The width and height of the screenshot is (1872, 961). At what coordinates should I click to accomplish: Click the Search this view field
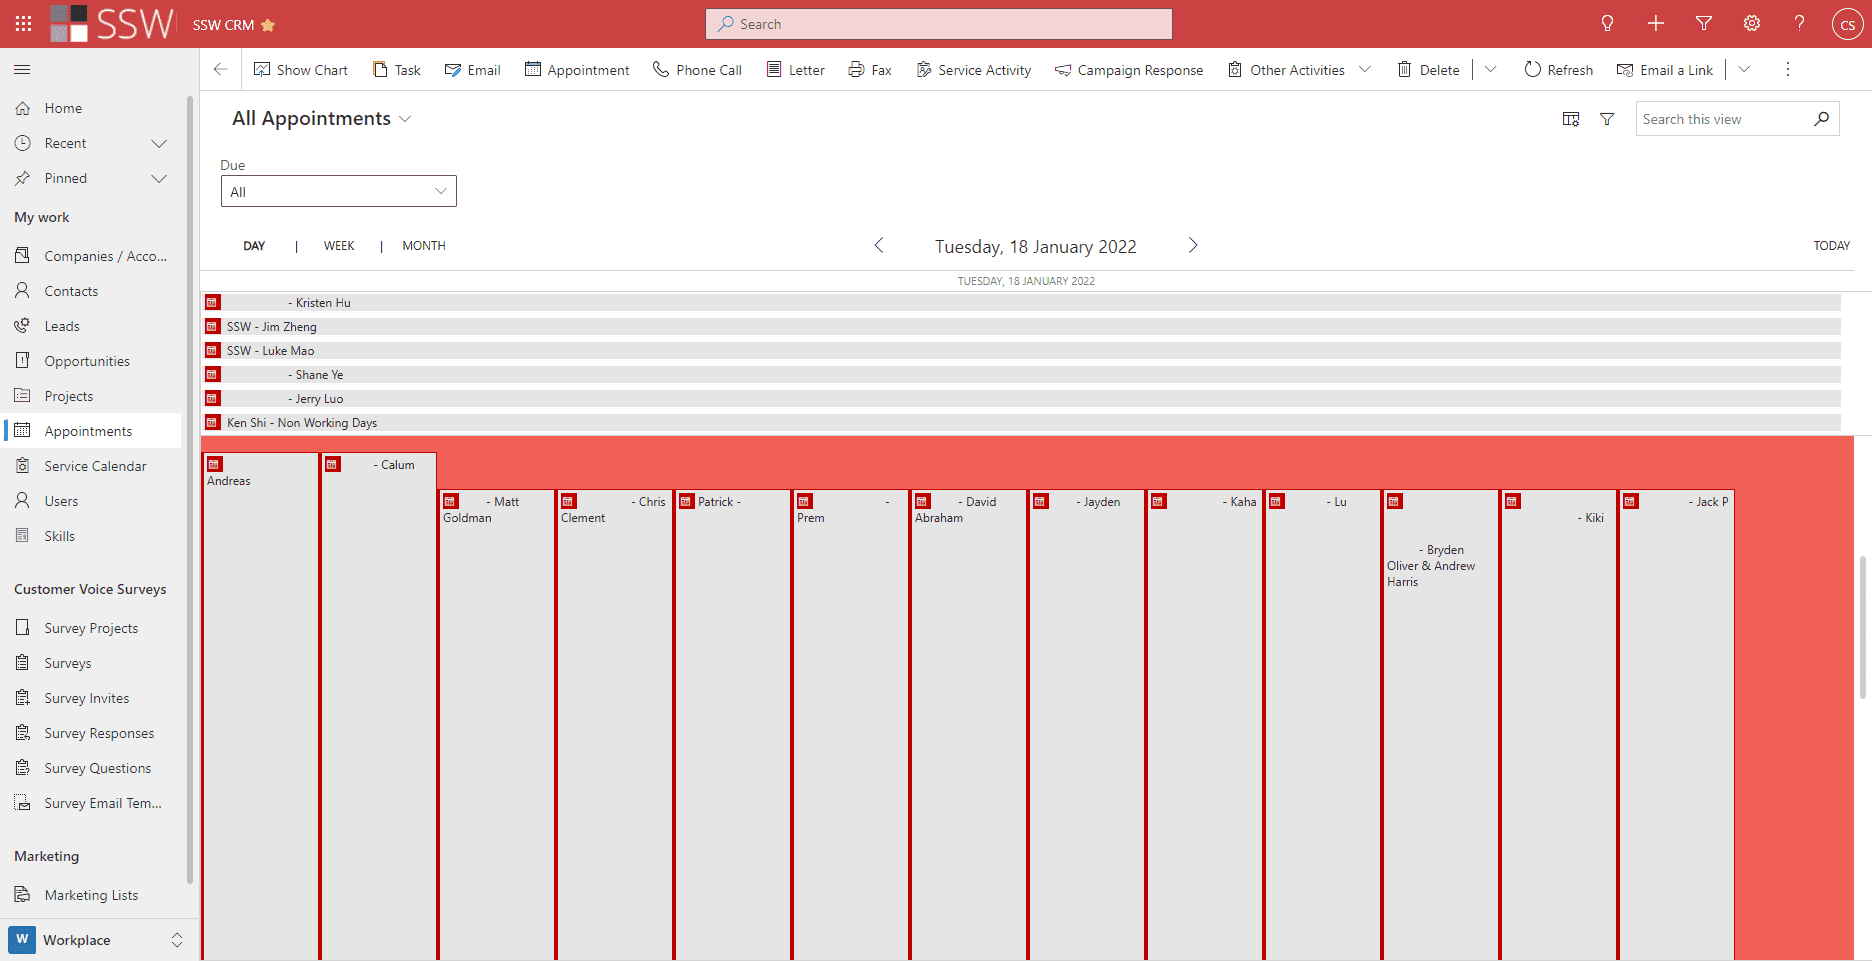point(1724,119)
